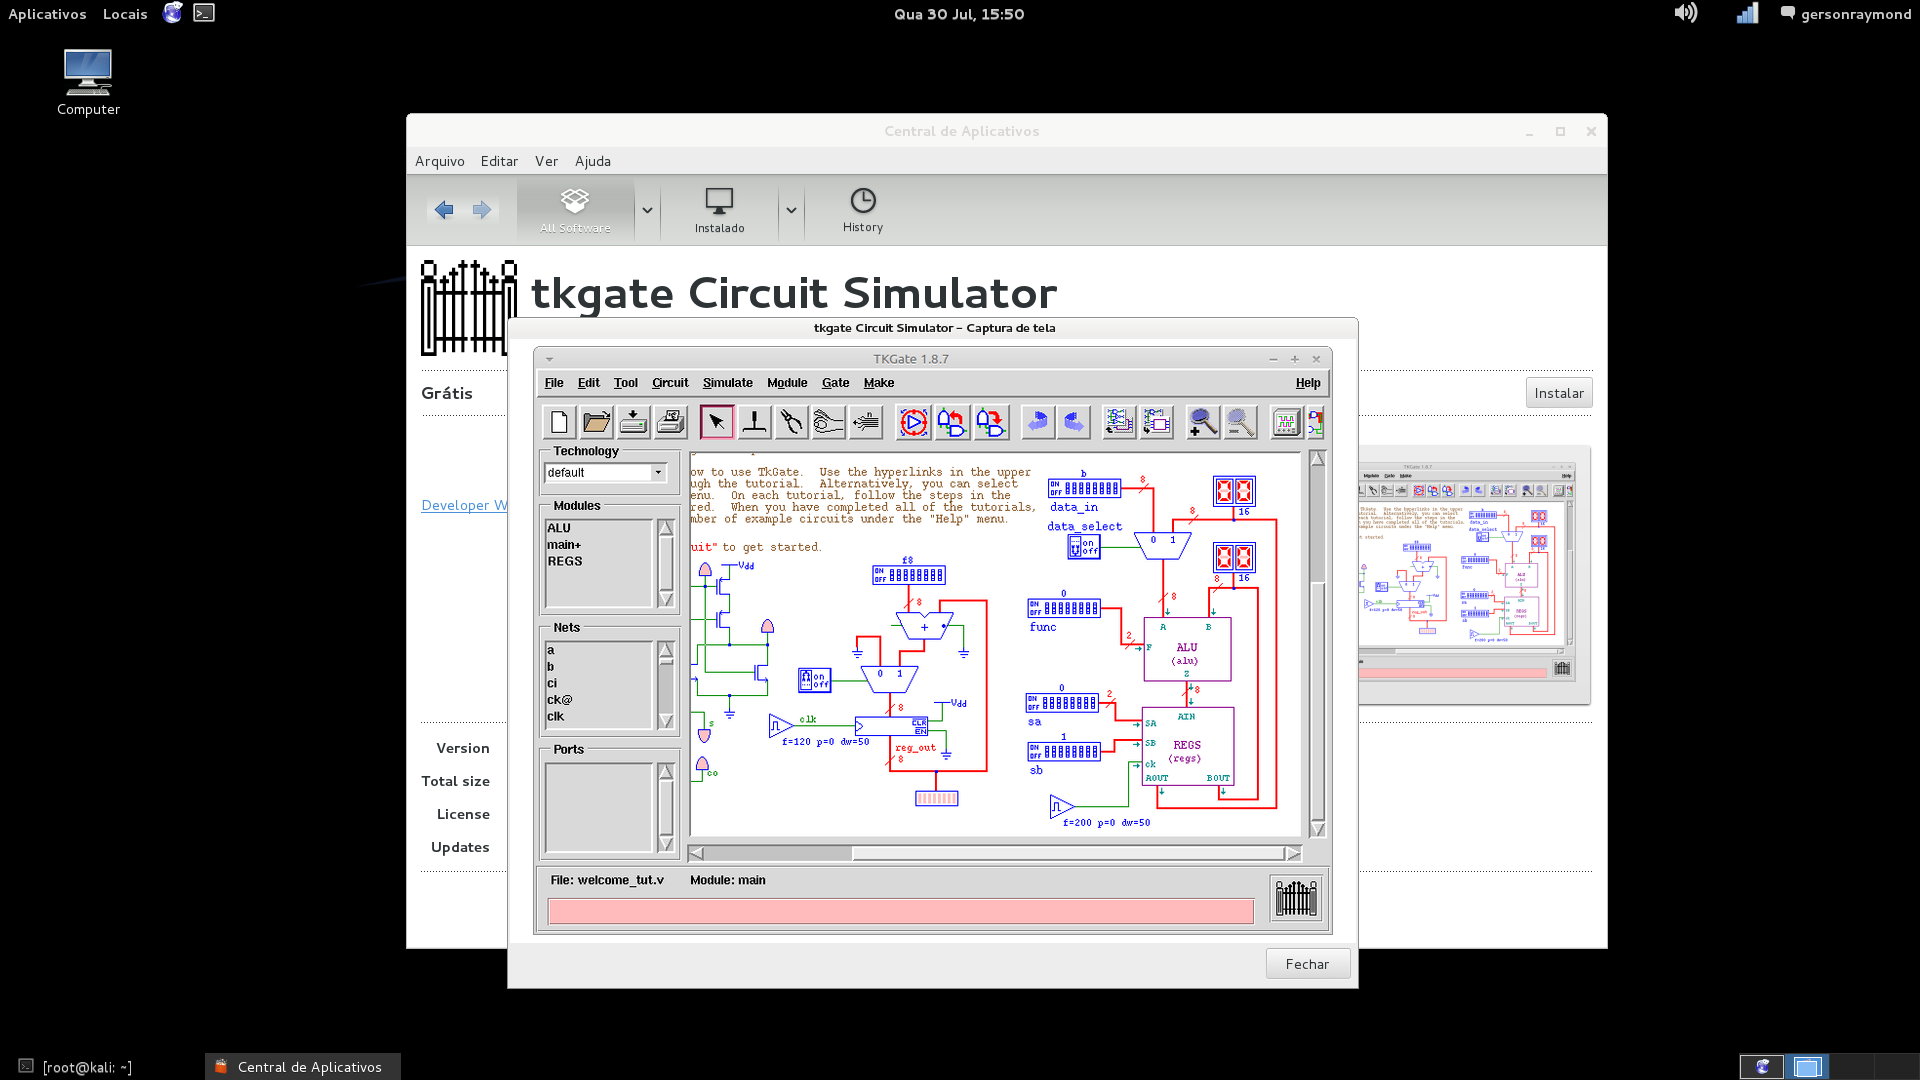Screen dimensions: 1920x1080
Task: Select the hand scroll tool icon
Action: pyautogui.click(x=828, y=422)
